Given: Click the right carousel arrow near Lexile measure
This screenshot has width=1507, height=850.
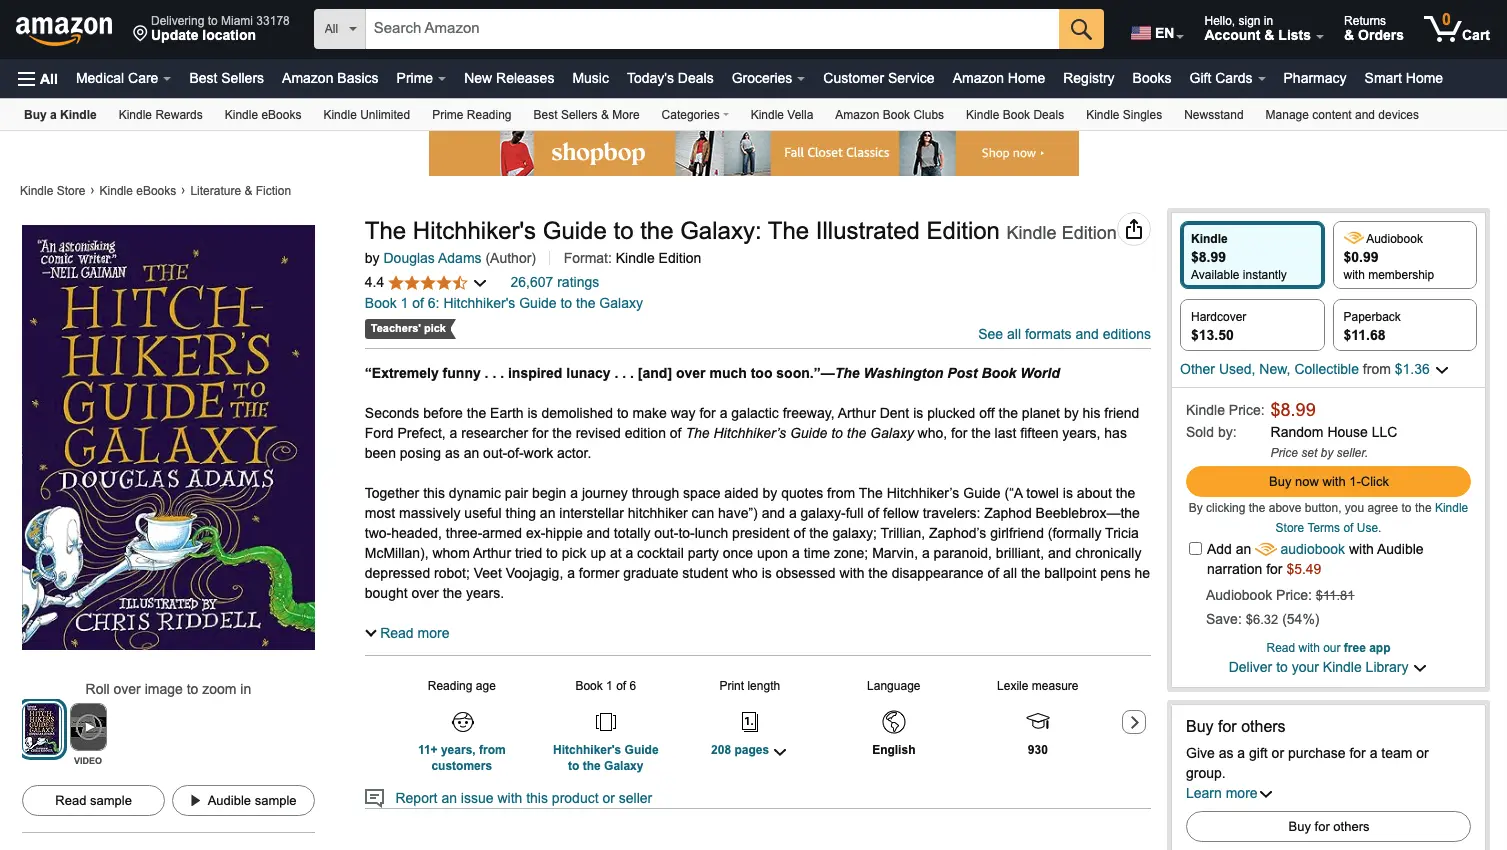Looking at the screenshot, I should (1133, 721).
